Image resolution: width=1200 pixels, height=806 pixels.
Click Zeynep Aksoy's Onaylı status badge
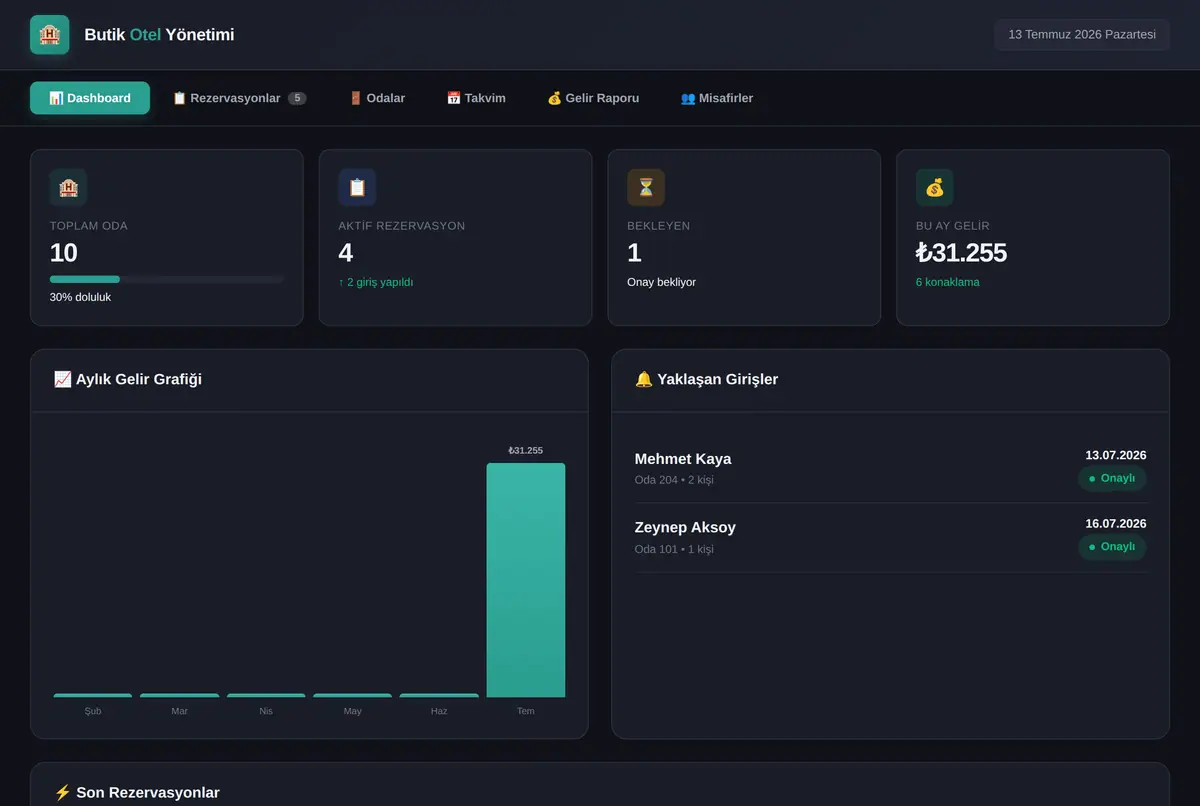(1112, 547)
